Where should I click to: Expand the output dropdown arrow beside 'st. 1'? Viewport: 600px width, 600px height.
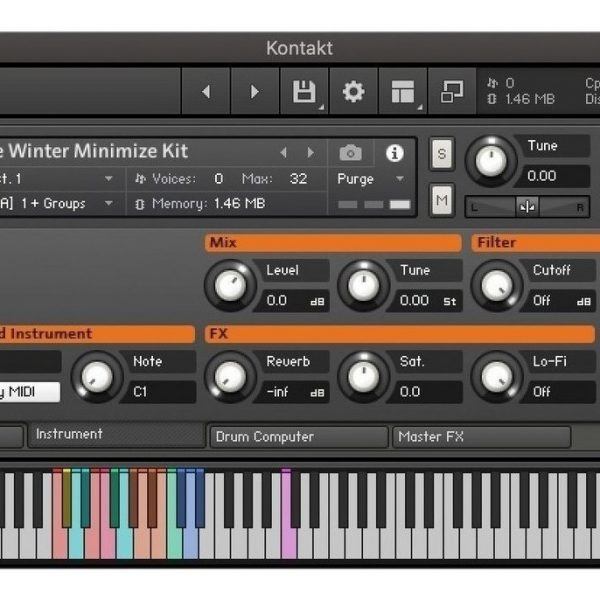pos(109,179)
